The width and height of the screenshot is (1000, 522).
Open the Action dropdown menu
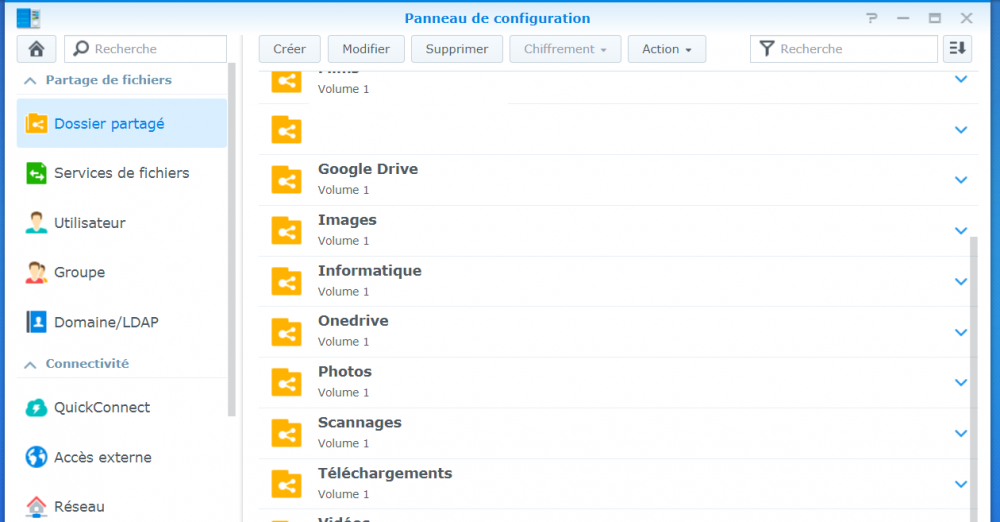tap(667, 49)
